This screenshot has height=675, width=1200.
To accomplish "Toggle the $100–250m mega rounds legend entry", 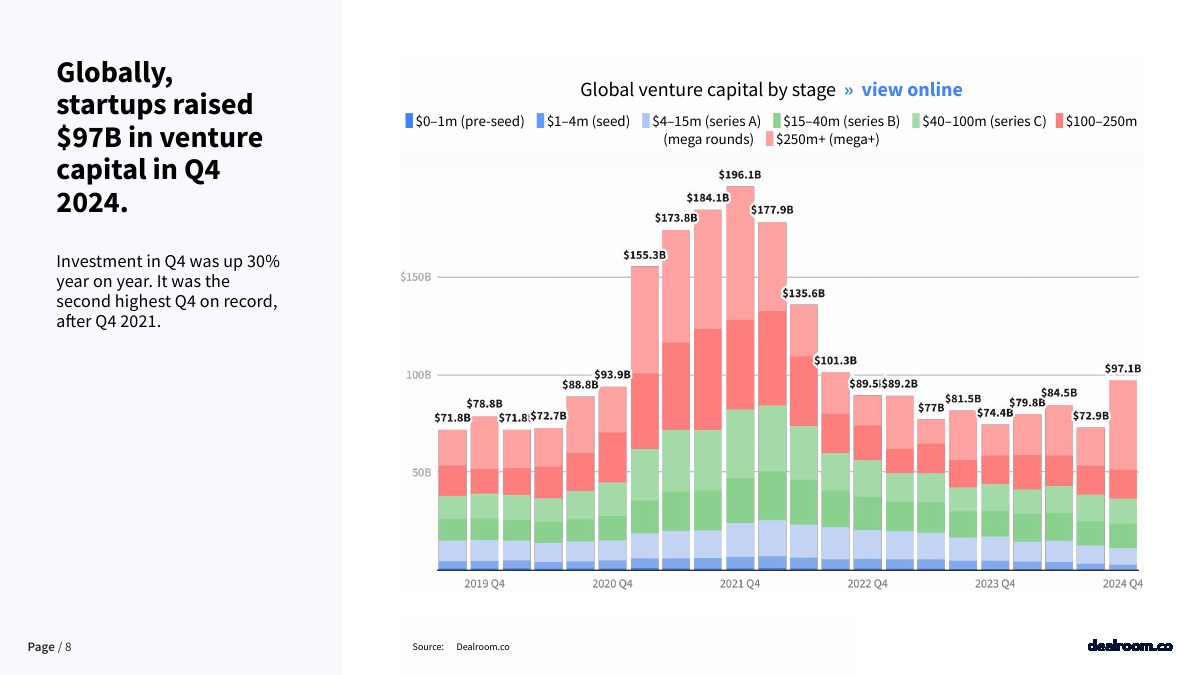I will [1101, 121].
